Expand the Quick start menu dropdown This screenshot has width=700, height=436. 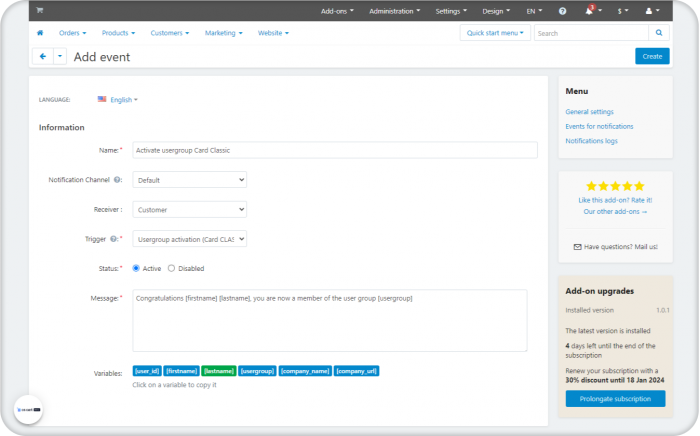click(495, 33)
